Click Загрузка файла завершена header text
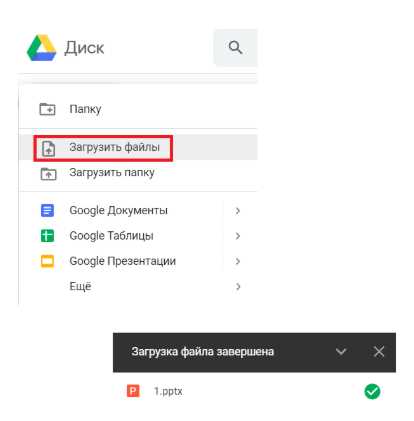The width and height of the screenshot is (414, 421). [x=202, y=352]
